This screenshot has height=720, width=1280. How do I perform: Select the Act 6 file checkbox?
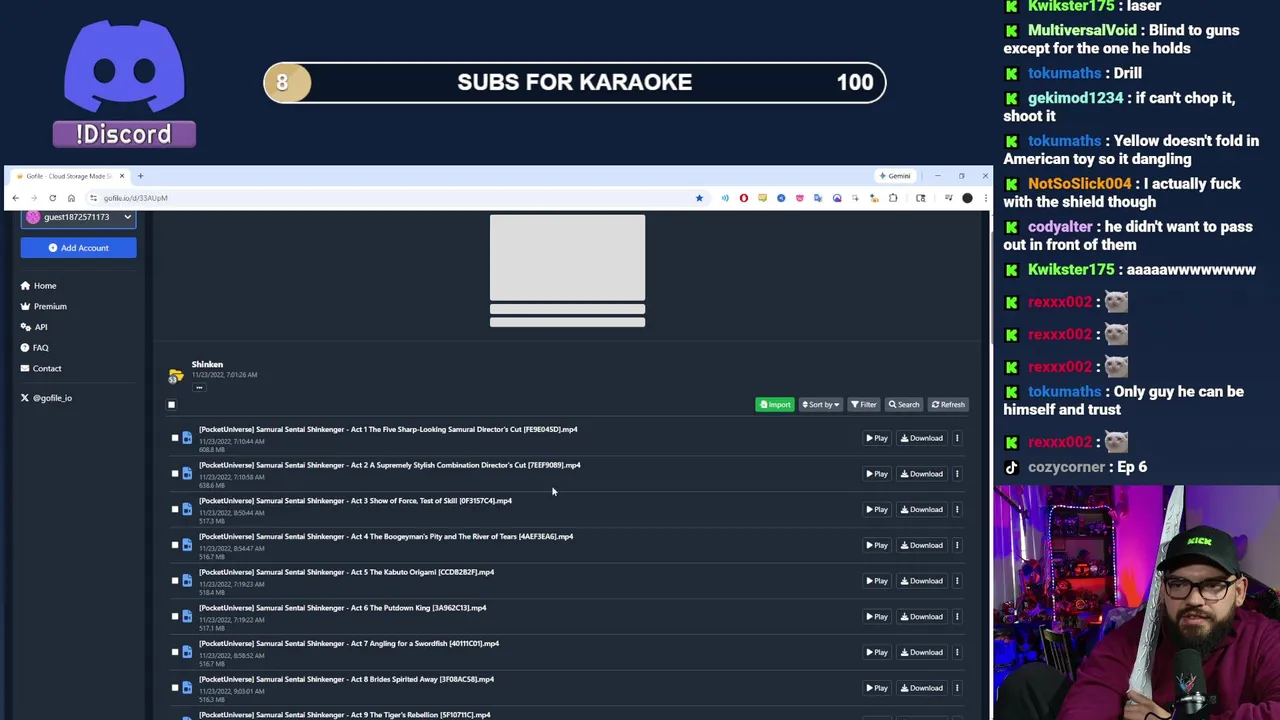175,616
